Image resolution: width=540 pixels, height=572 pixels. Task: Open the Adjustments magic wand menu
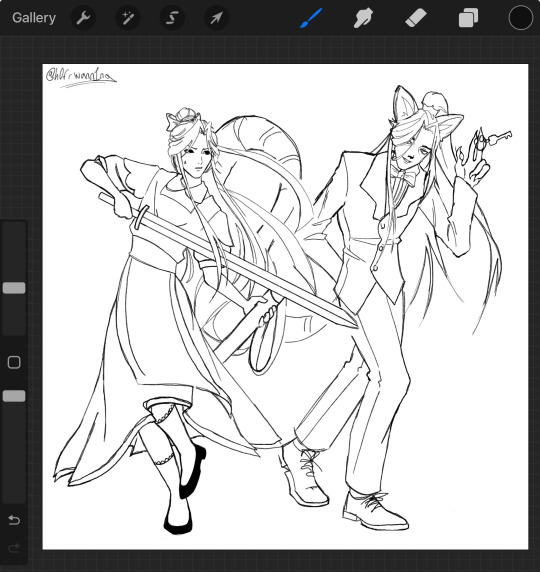coord(127,18)
